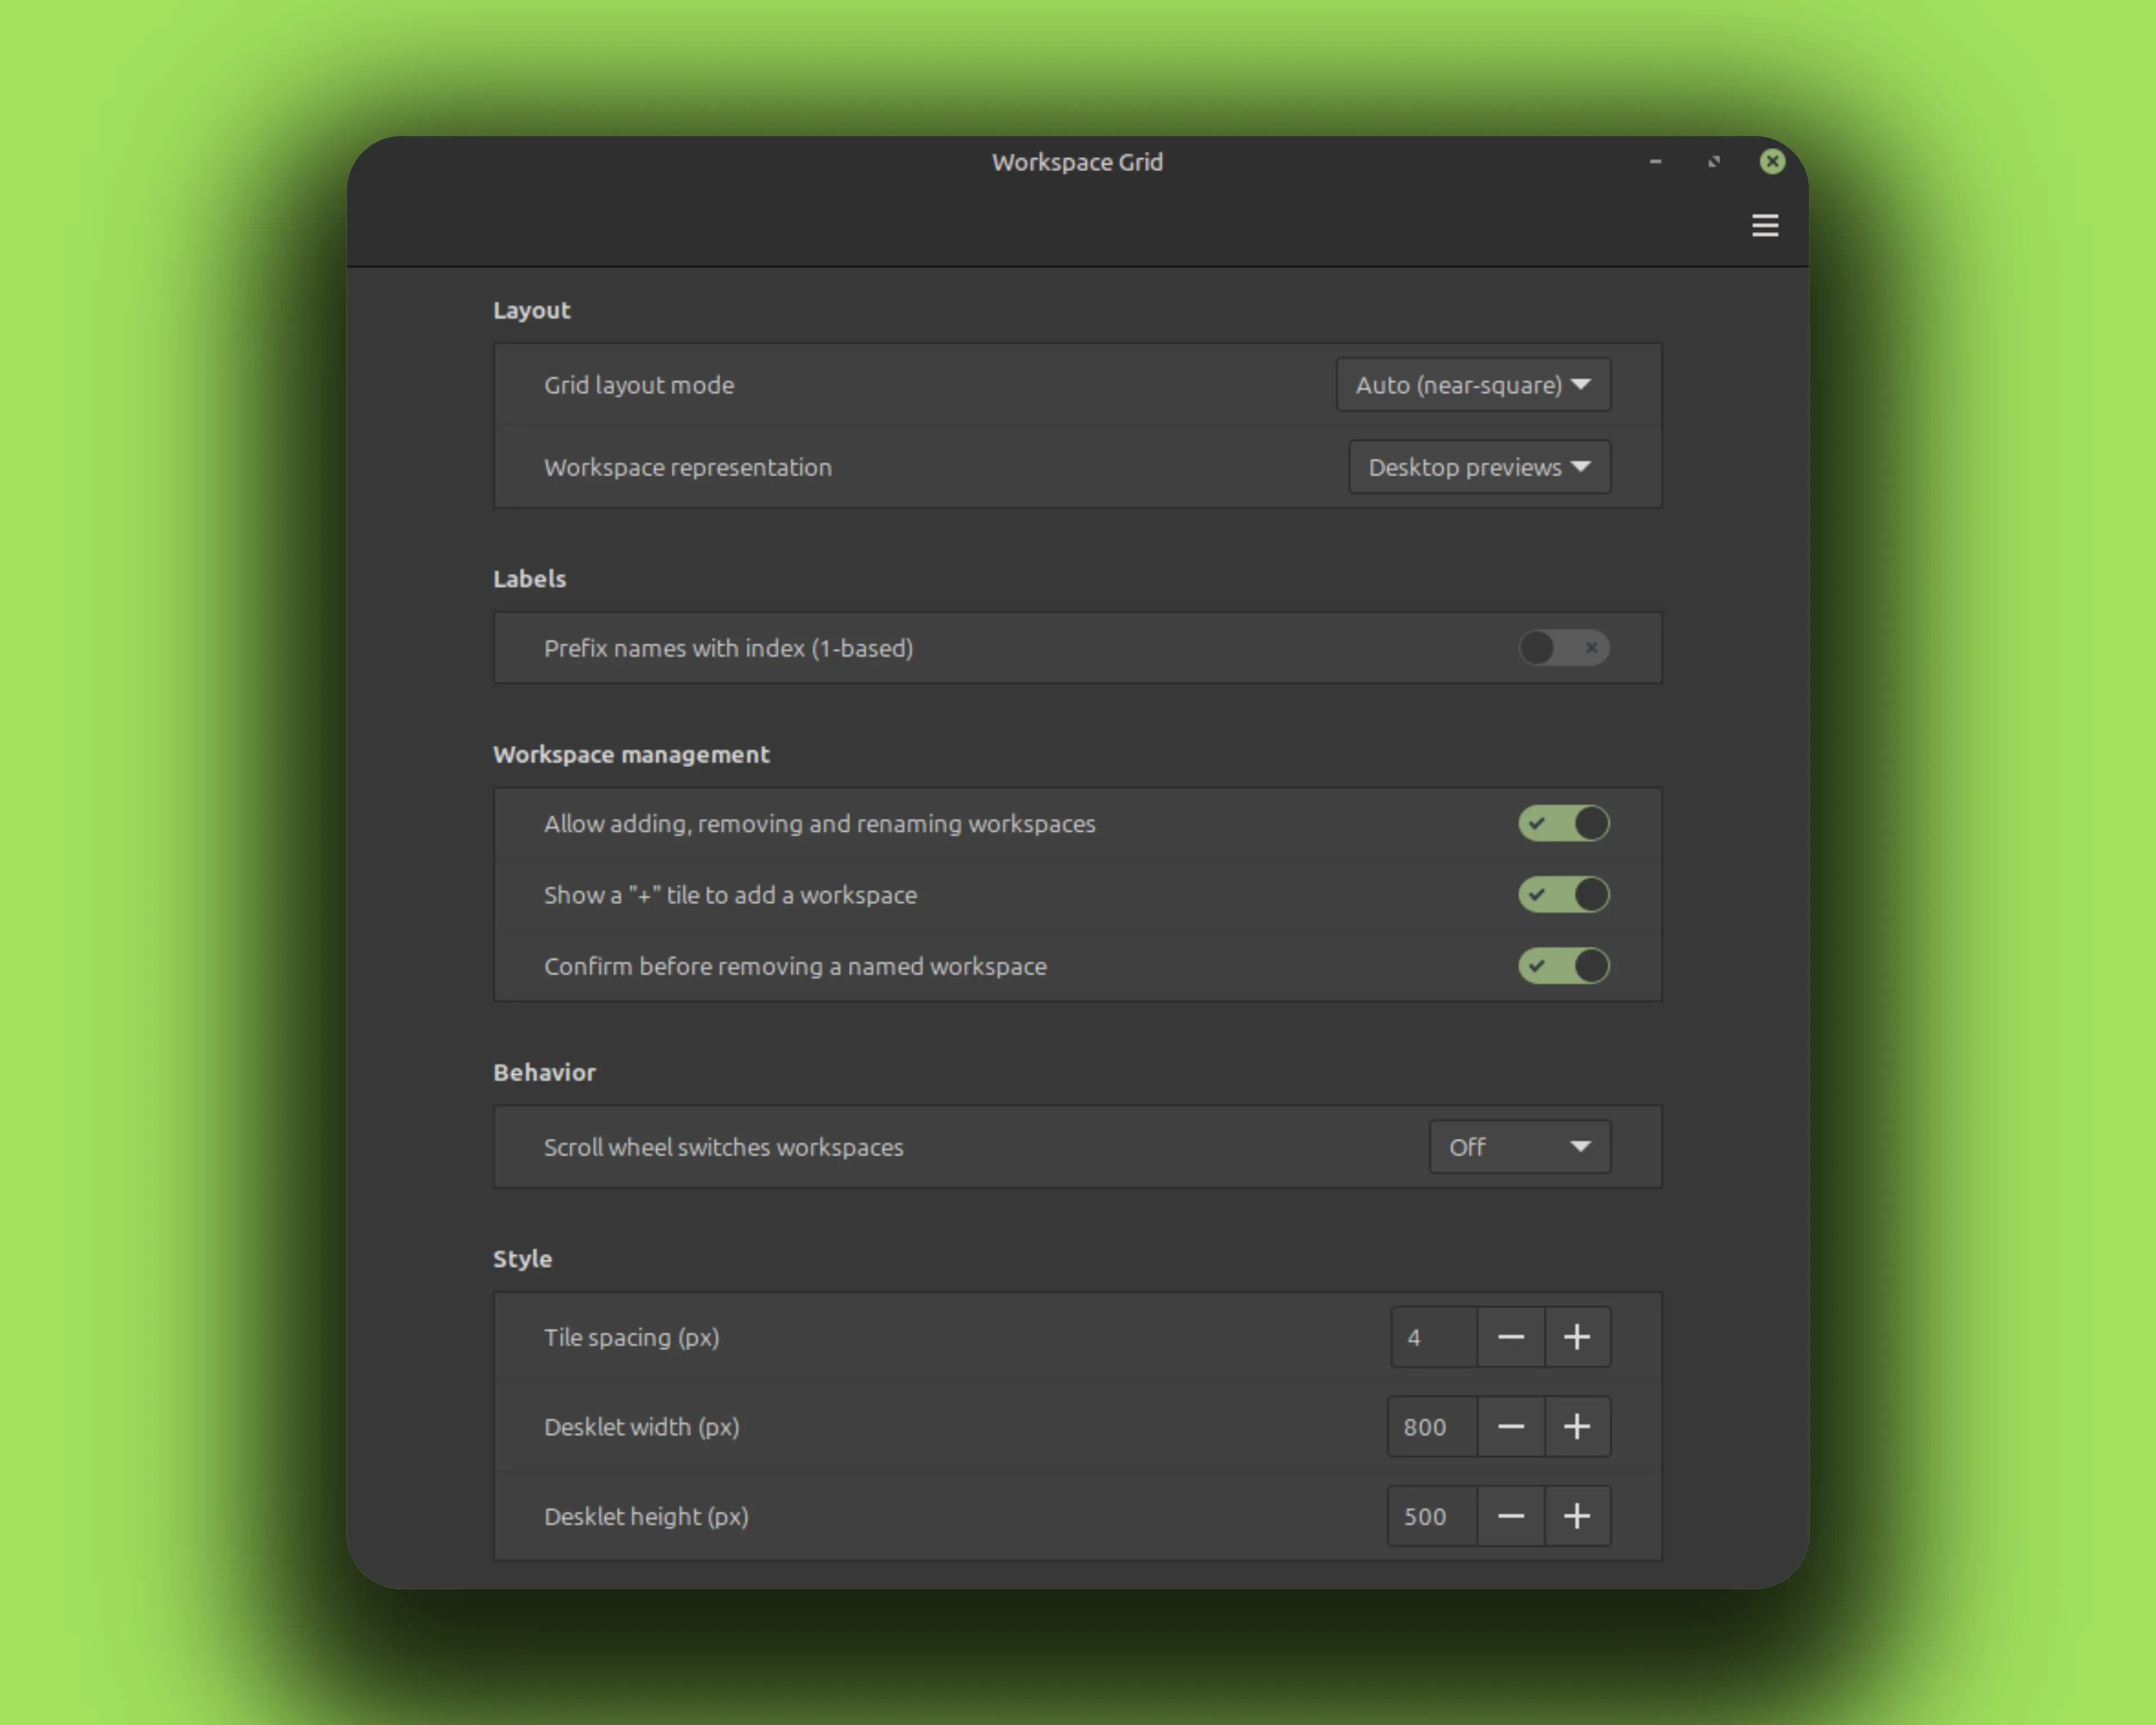Close the Workspace Grid window
The width and height of the screenshot is (2156, 1725).
(x=1772, y=161)
